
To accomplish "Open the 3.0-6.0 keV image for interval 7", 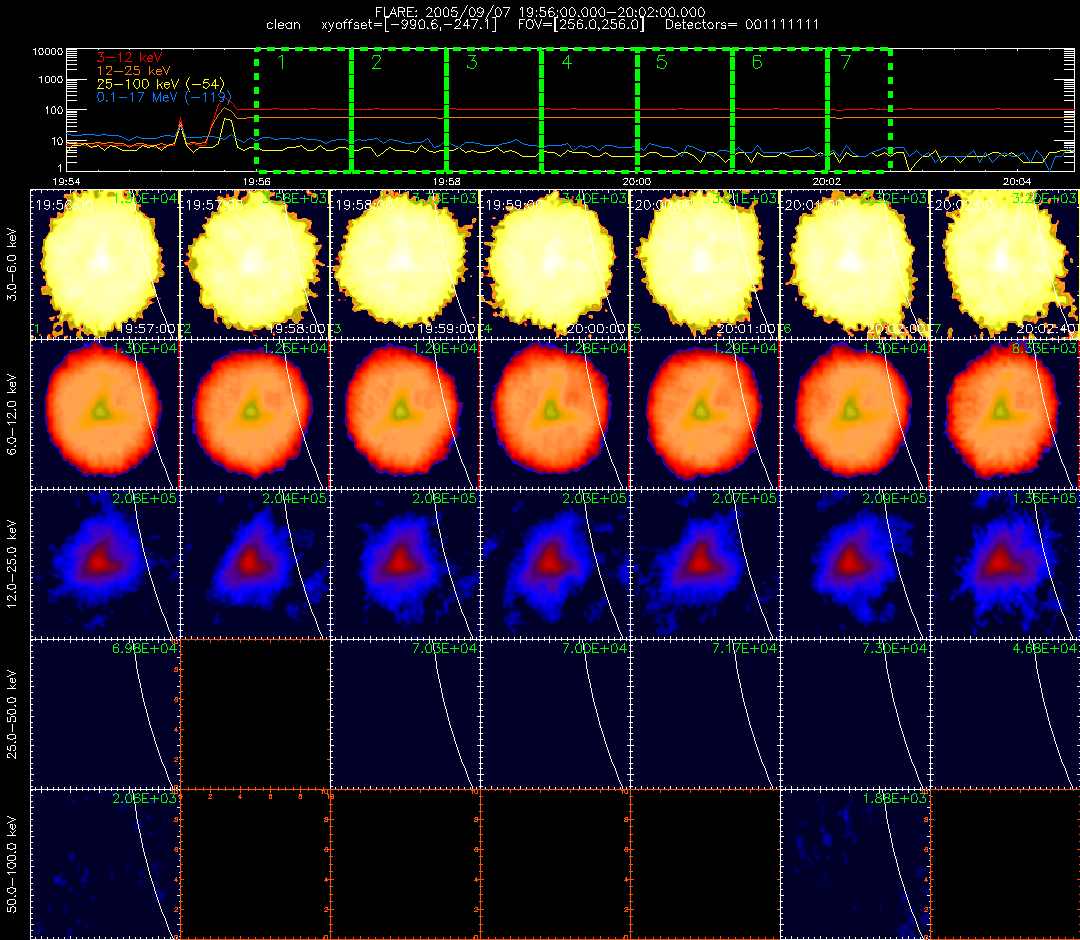I will tap(1005, 264).
